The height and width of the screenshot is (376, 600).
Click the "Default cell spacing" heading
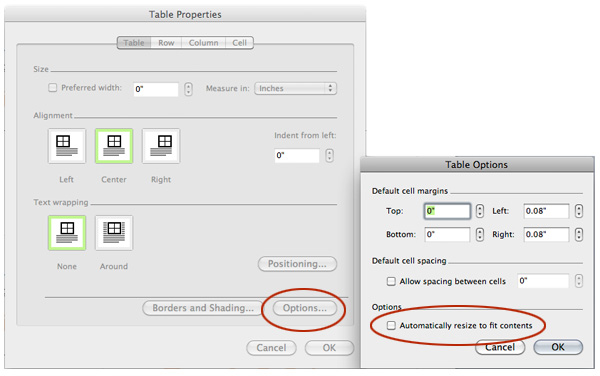[x=409, y=261]
